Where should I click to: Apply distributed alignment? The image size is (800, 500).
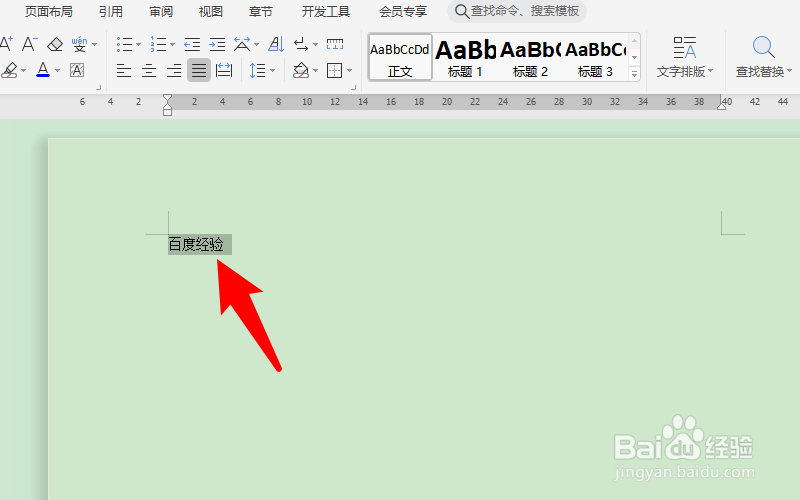point(224,70)
